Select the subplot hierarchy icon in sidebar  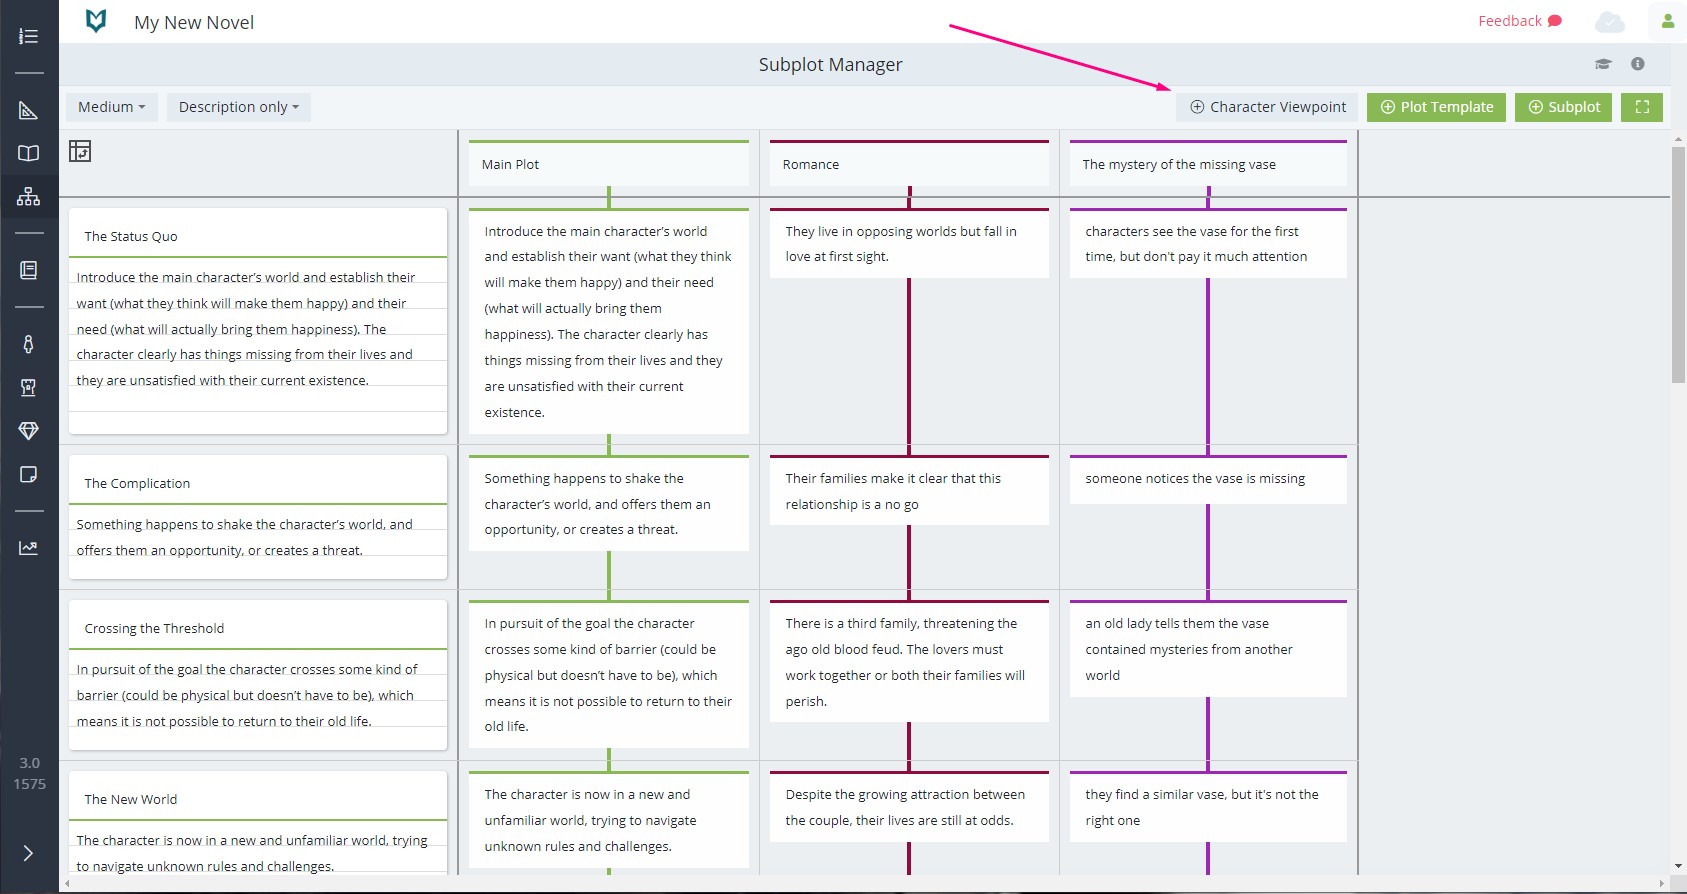pyautogui.click(x=29, y=196)
